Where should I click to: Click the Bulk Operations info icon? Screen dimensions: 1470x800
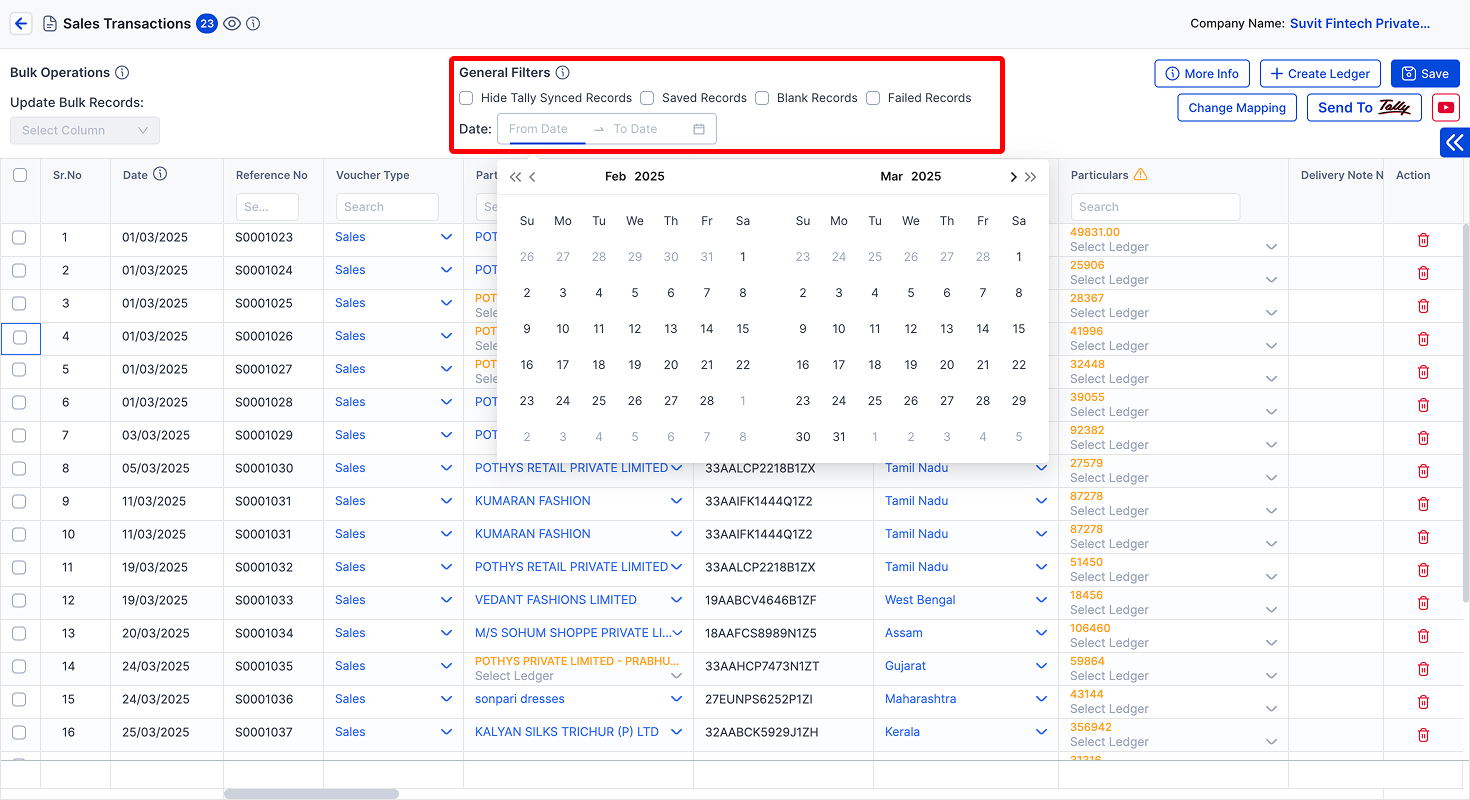(122, 72)
